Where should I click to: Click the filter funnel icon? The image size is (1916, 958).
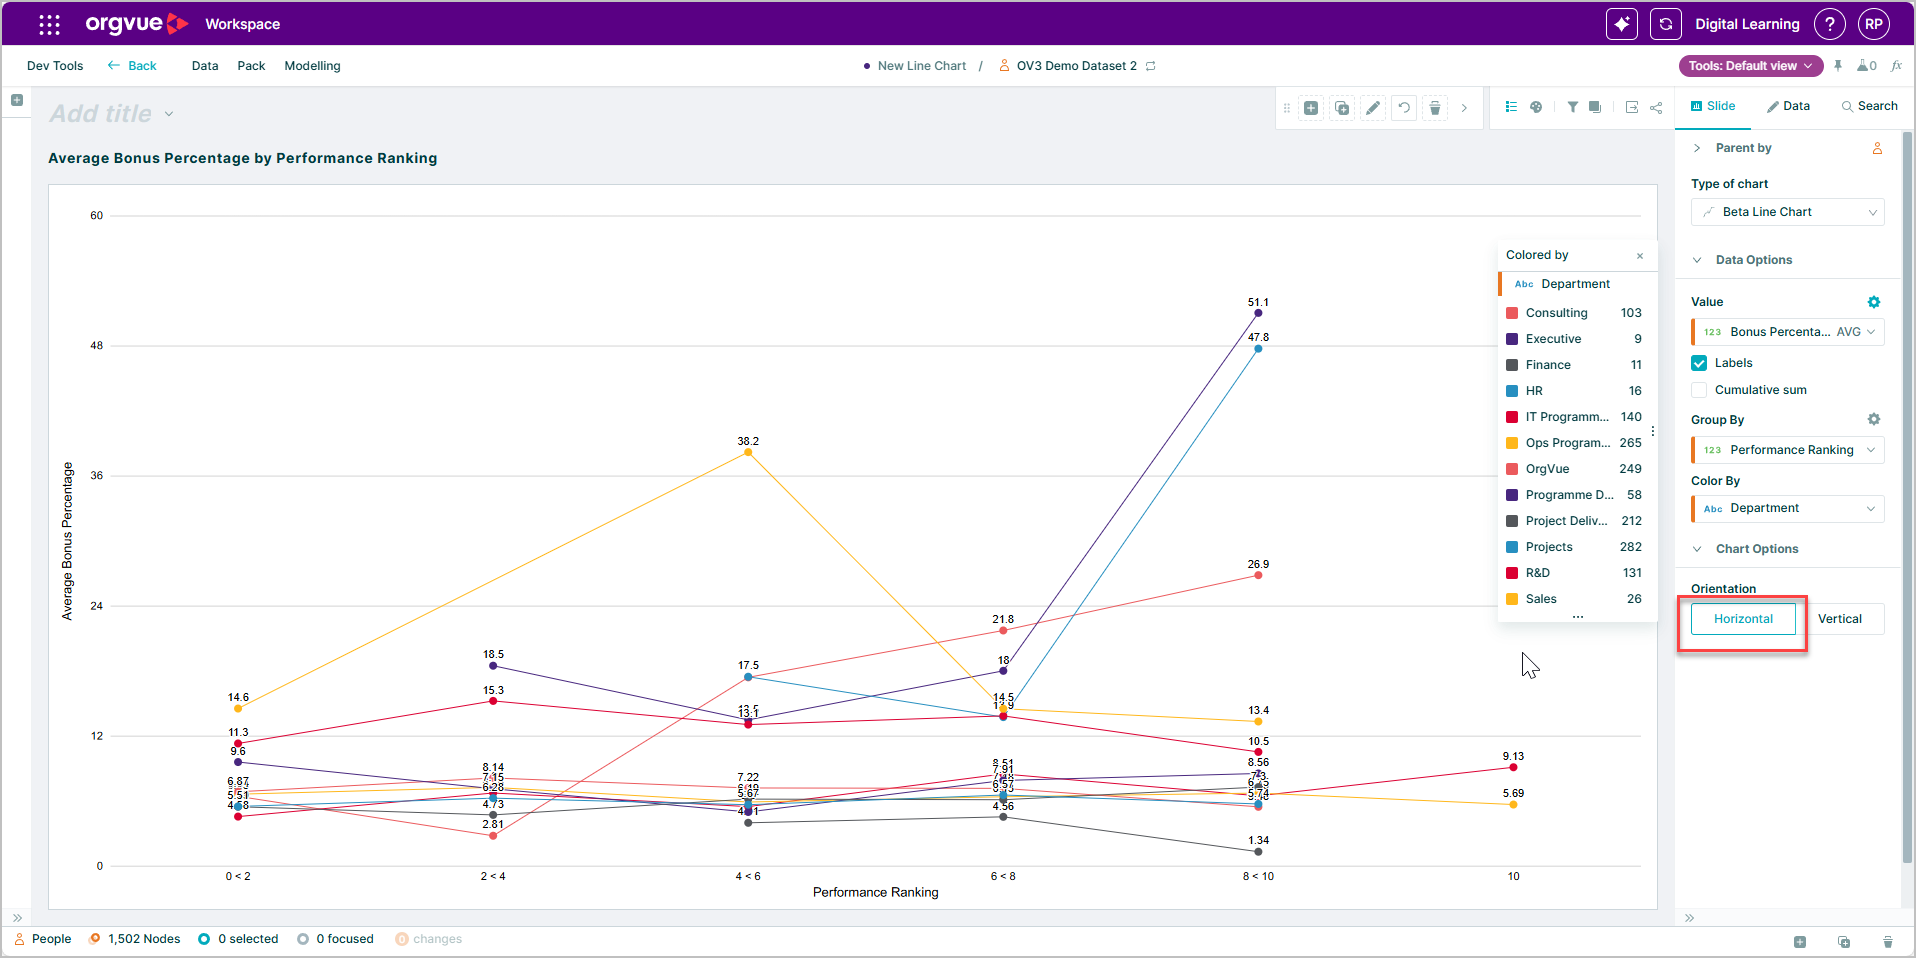[x=1573, y=107]
